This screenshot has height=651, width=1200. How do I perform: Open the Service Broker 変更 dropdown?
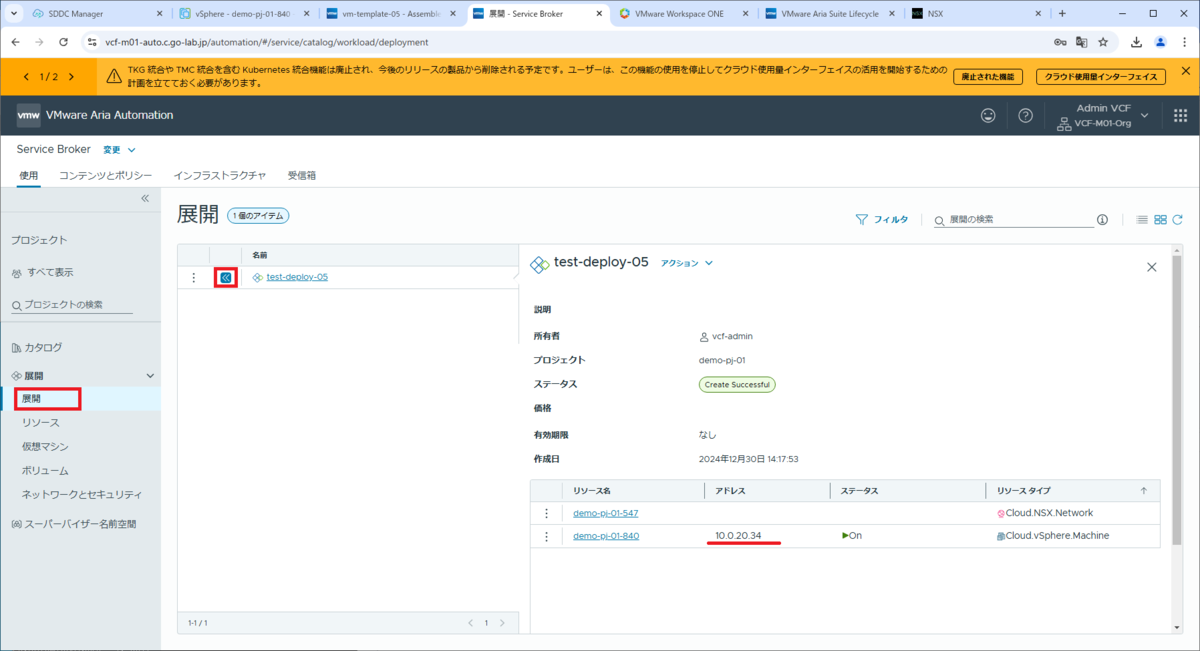(x=119, y=150)
